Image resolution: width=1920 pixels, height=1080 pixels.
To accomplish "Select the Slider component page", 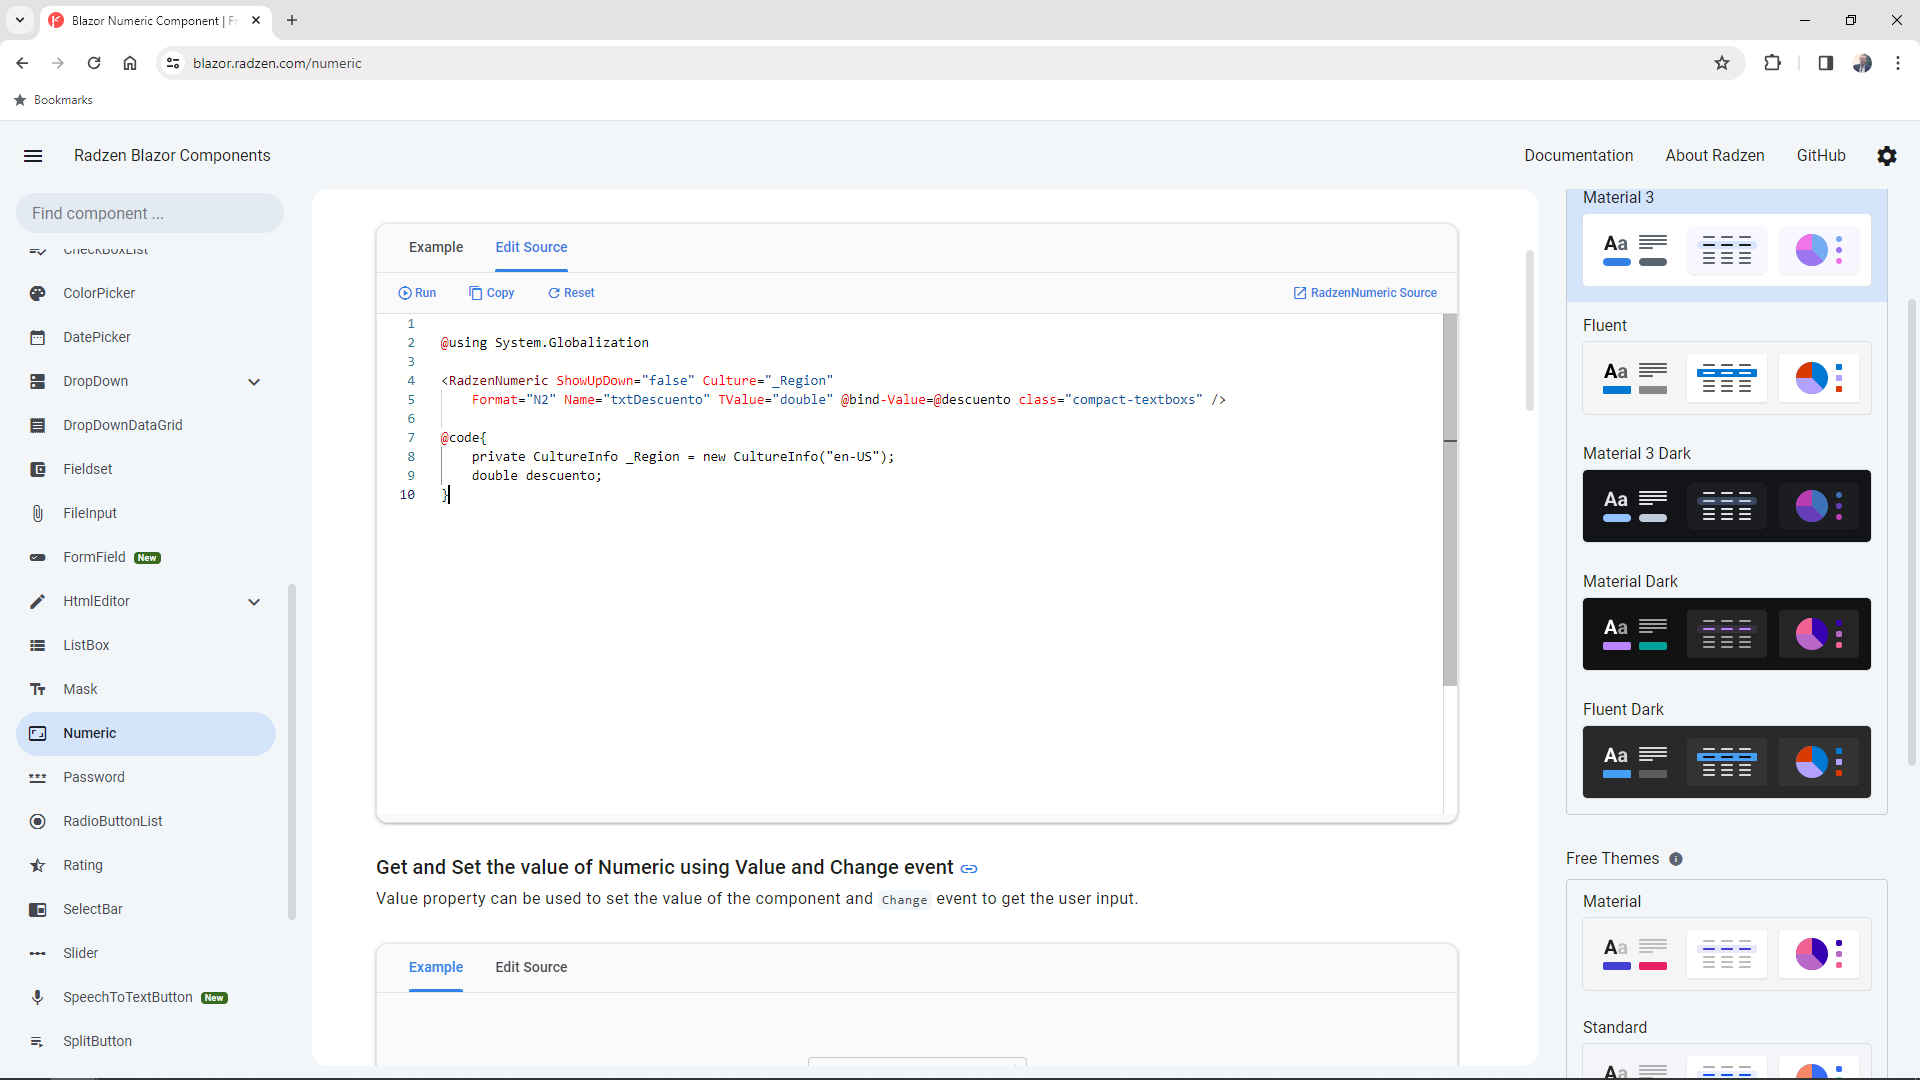I will [x=80, y=953].
